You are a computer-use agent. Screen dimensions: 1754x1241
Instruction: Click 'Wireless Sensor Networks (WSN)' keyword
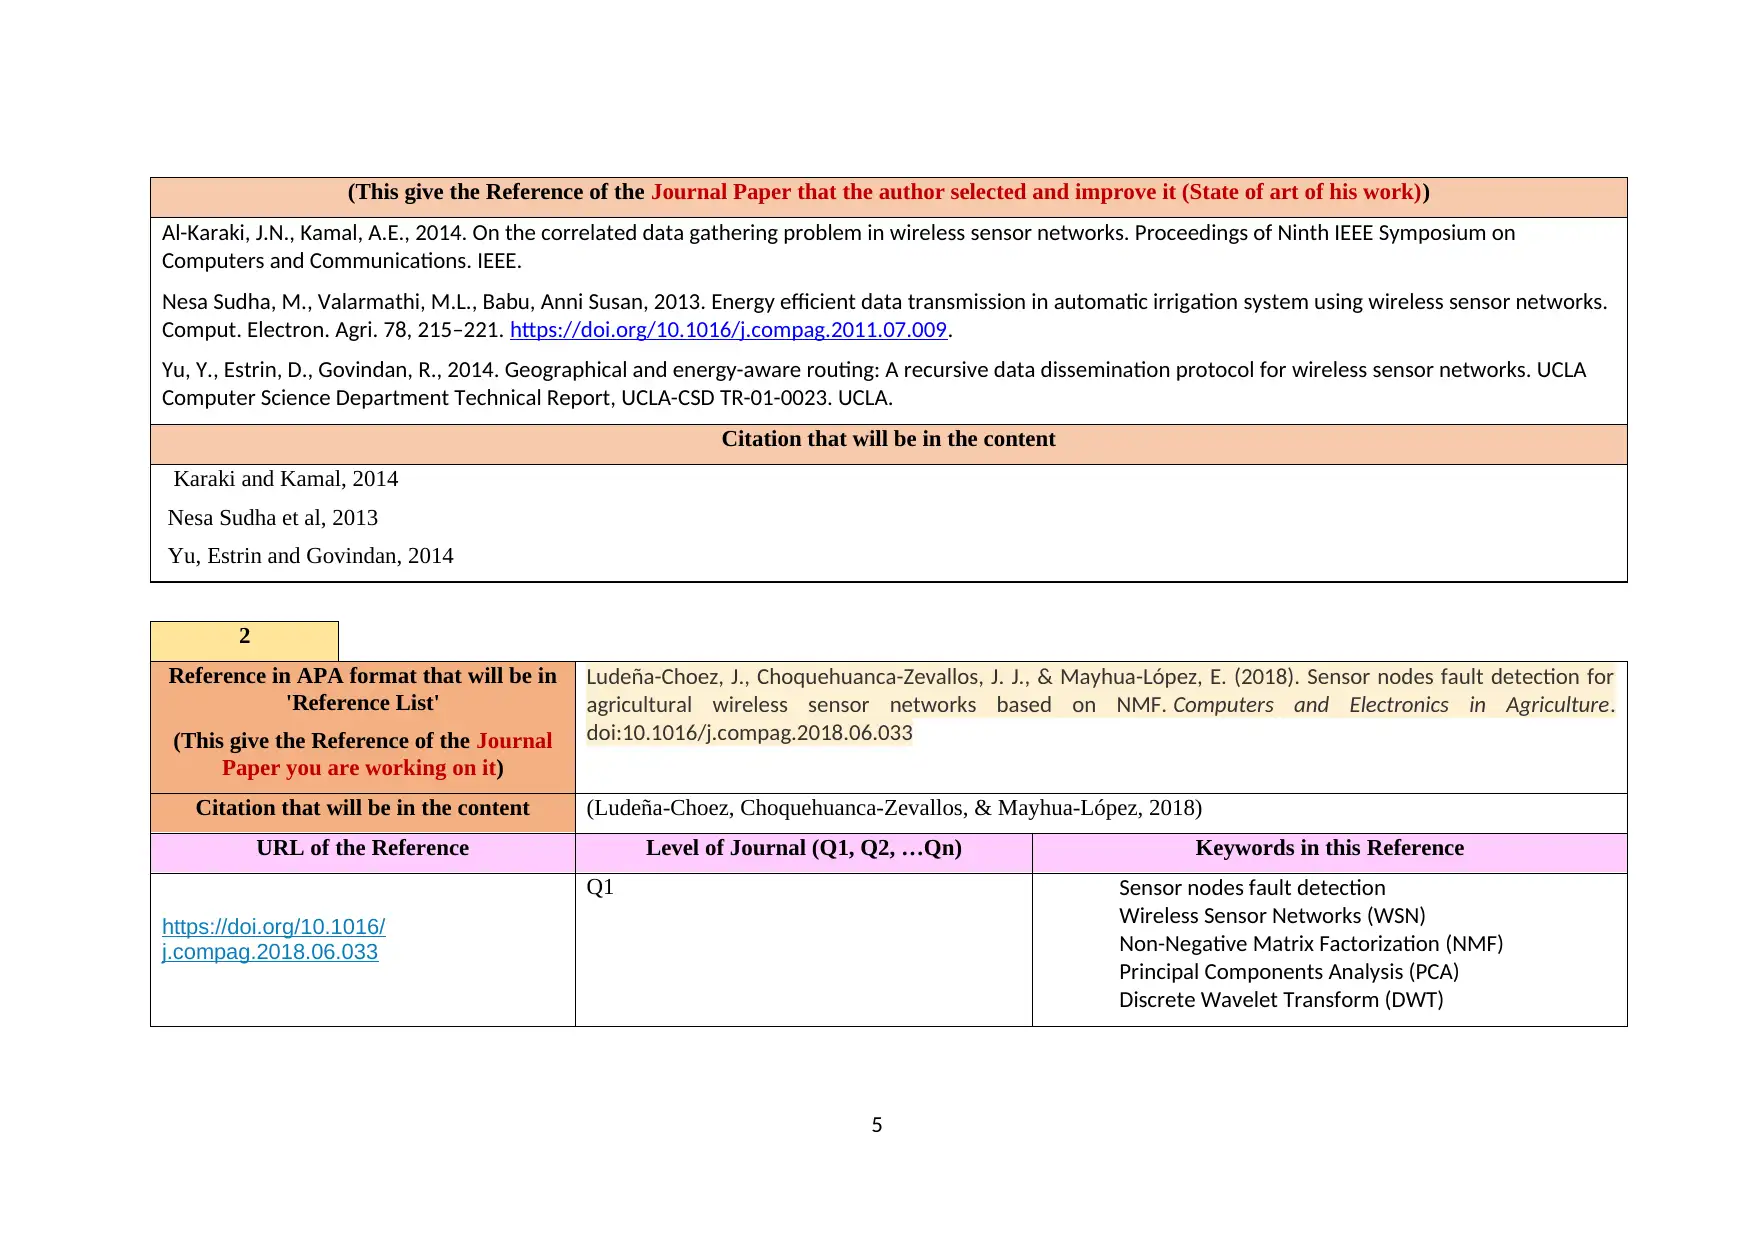[x=1272, y=916]
